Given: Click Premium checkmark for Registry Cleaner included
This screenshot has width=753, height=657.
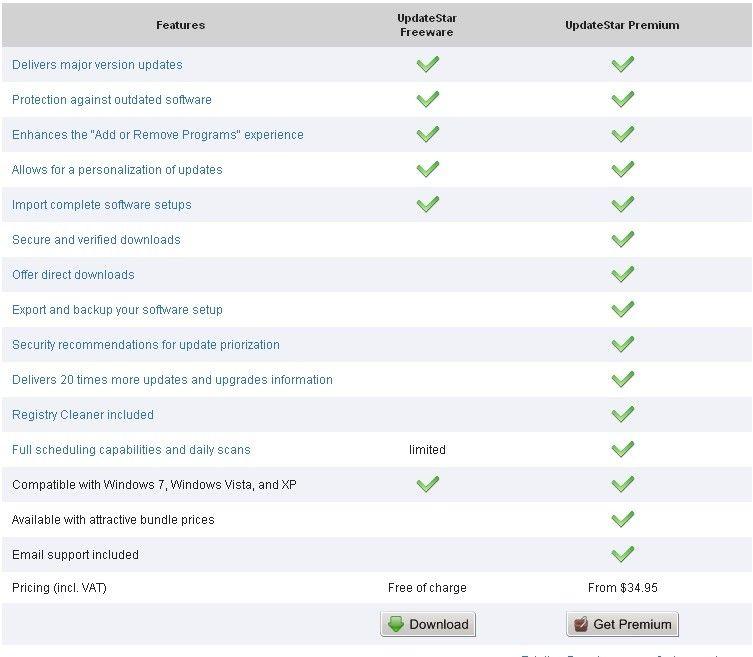Looking at the screenshot, I should [622, 414].
